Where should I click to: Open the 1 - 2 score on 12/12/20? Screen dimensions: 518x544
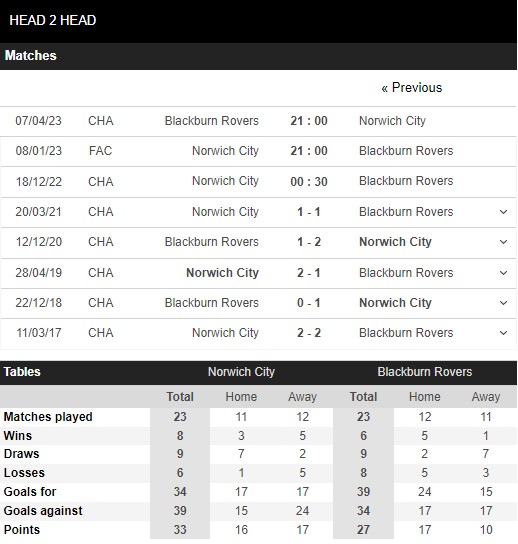pos(309,242)
